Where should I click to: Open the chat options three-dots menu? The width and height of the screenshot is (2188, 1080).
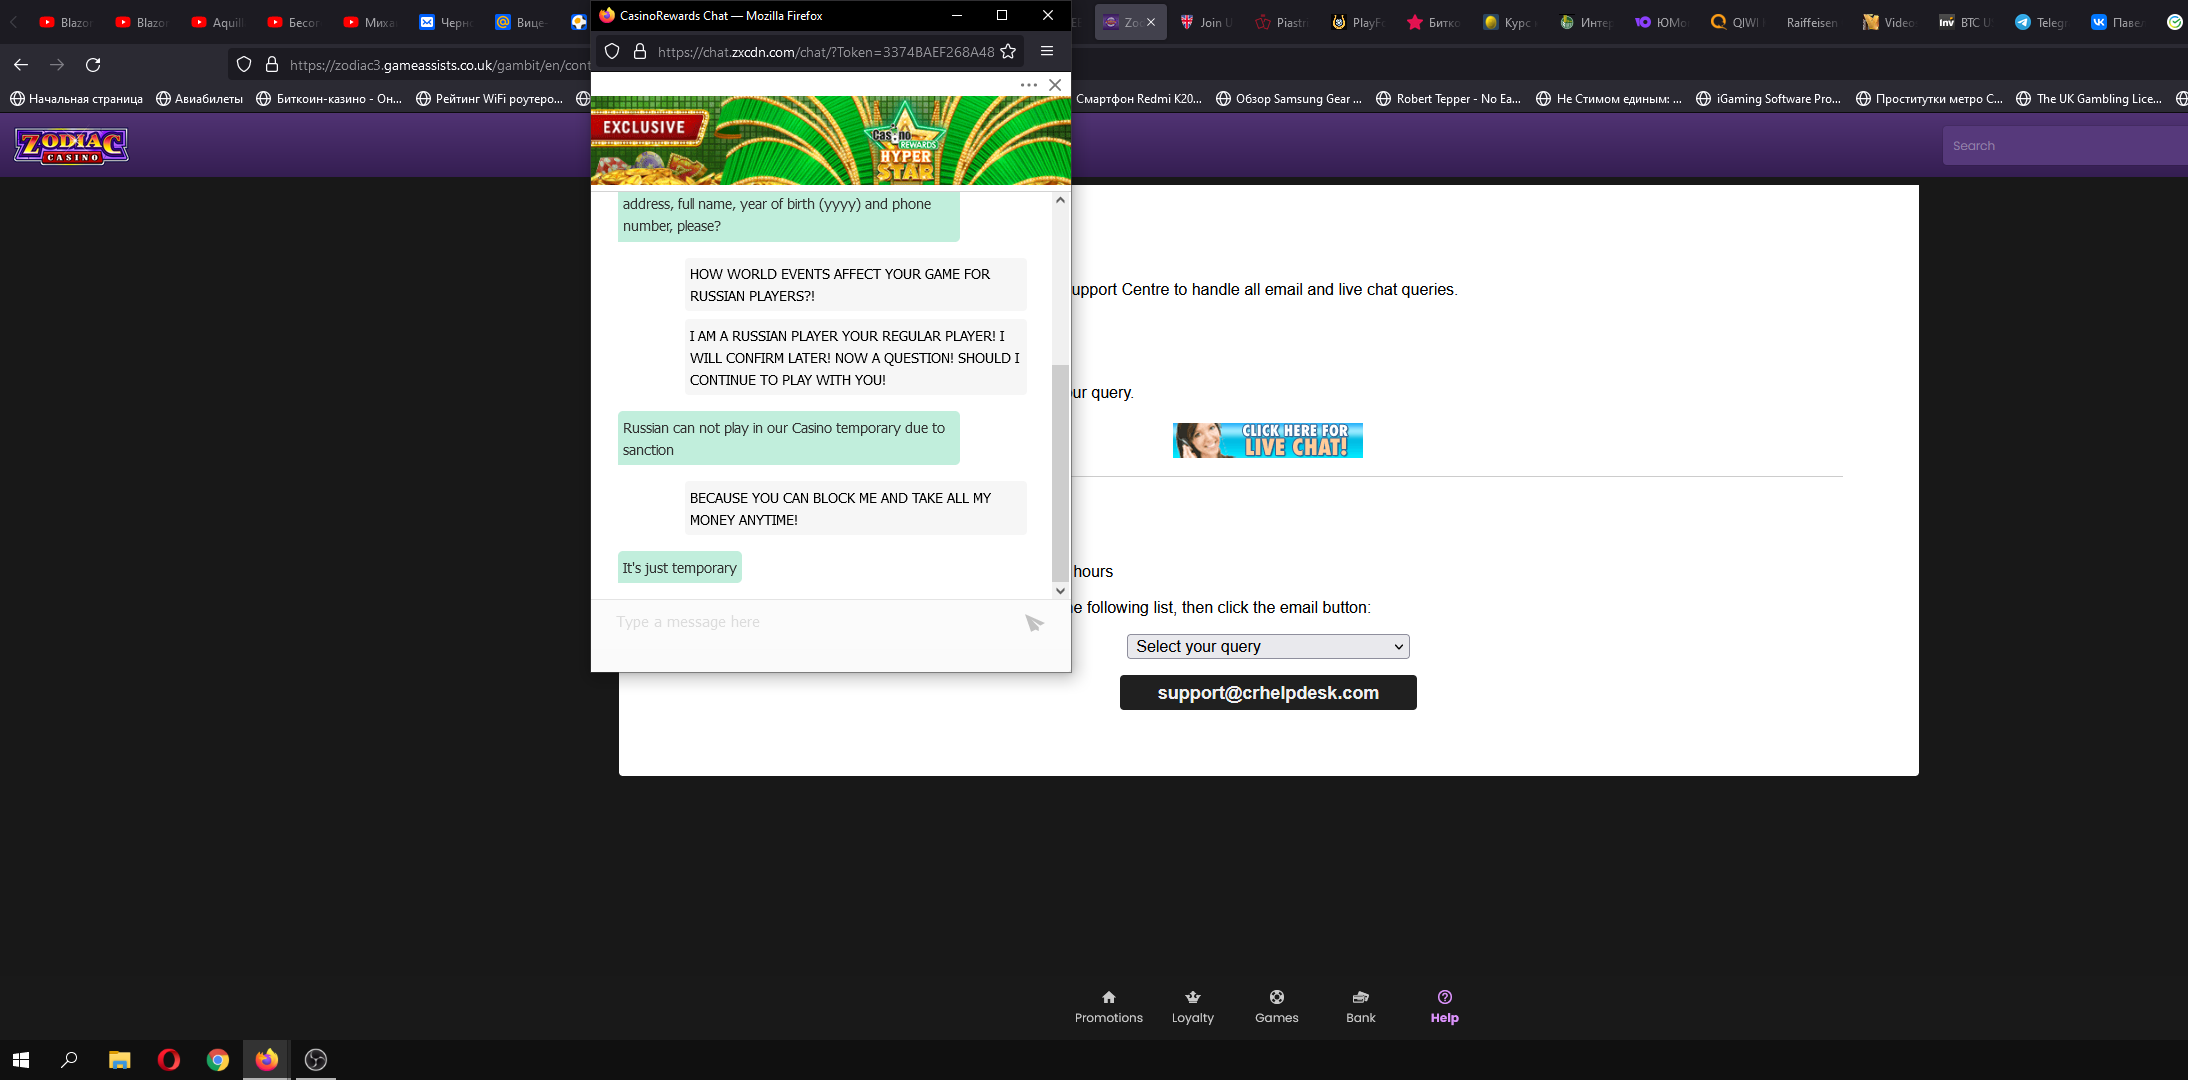[1028, 85]
